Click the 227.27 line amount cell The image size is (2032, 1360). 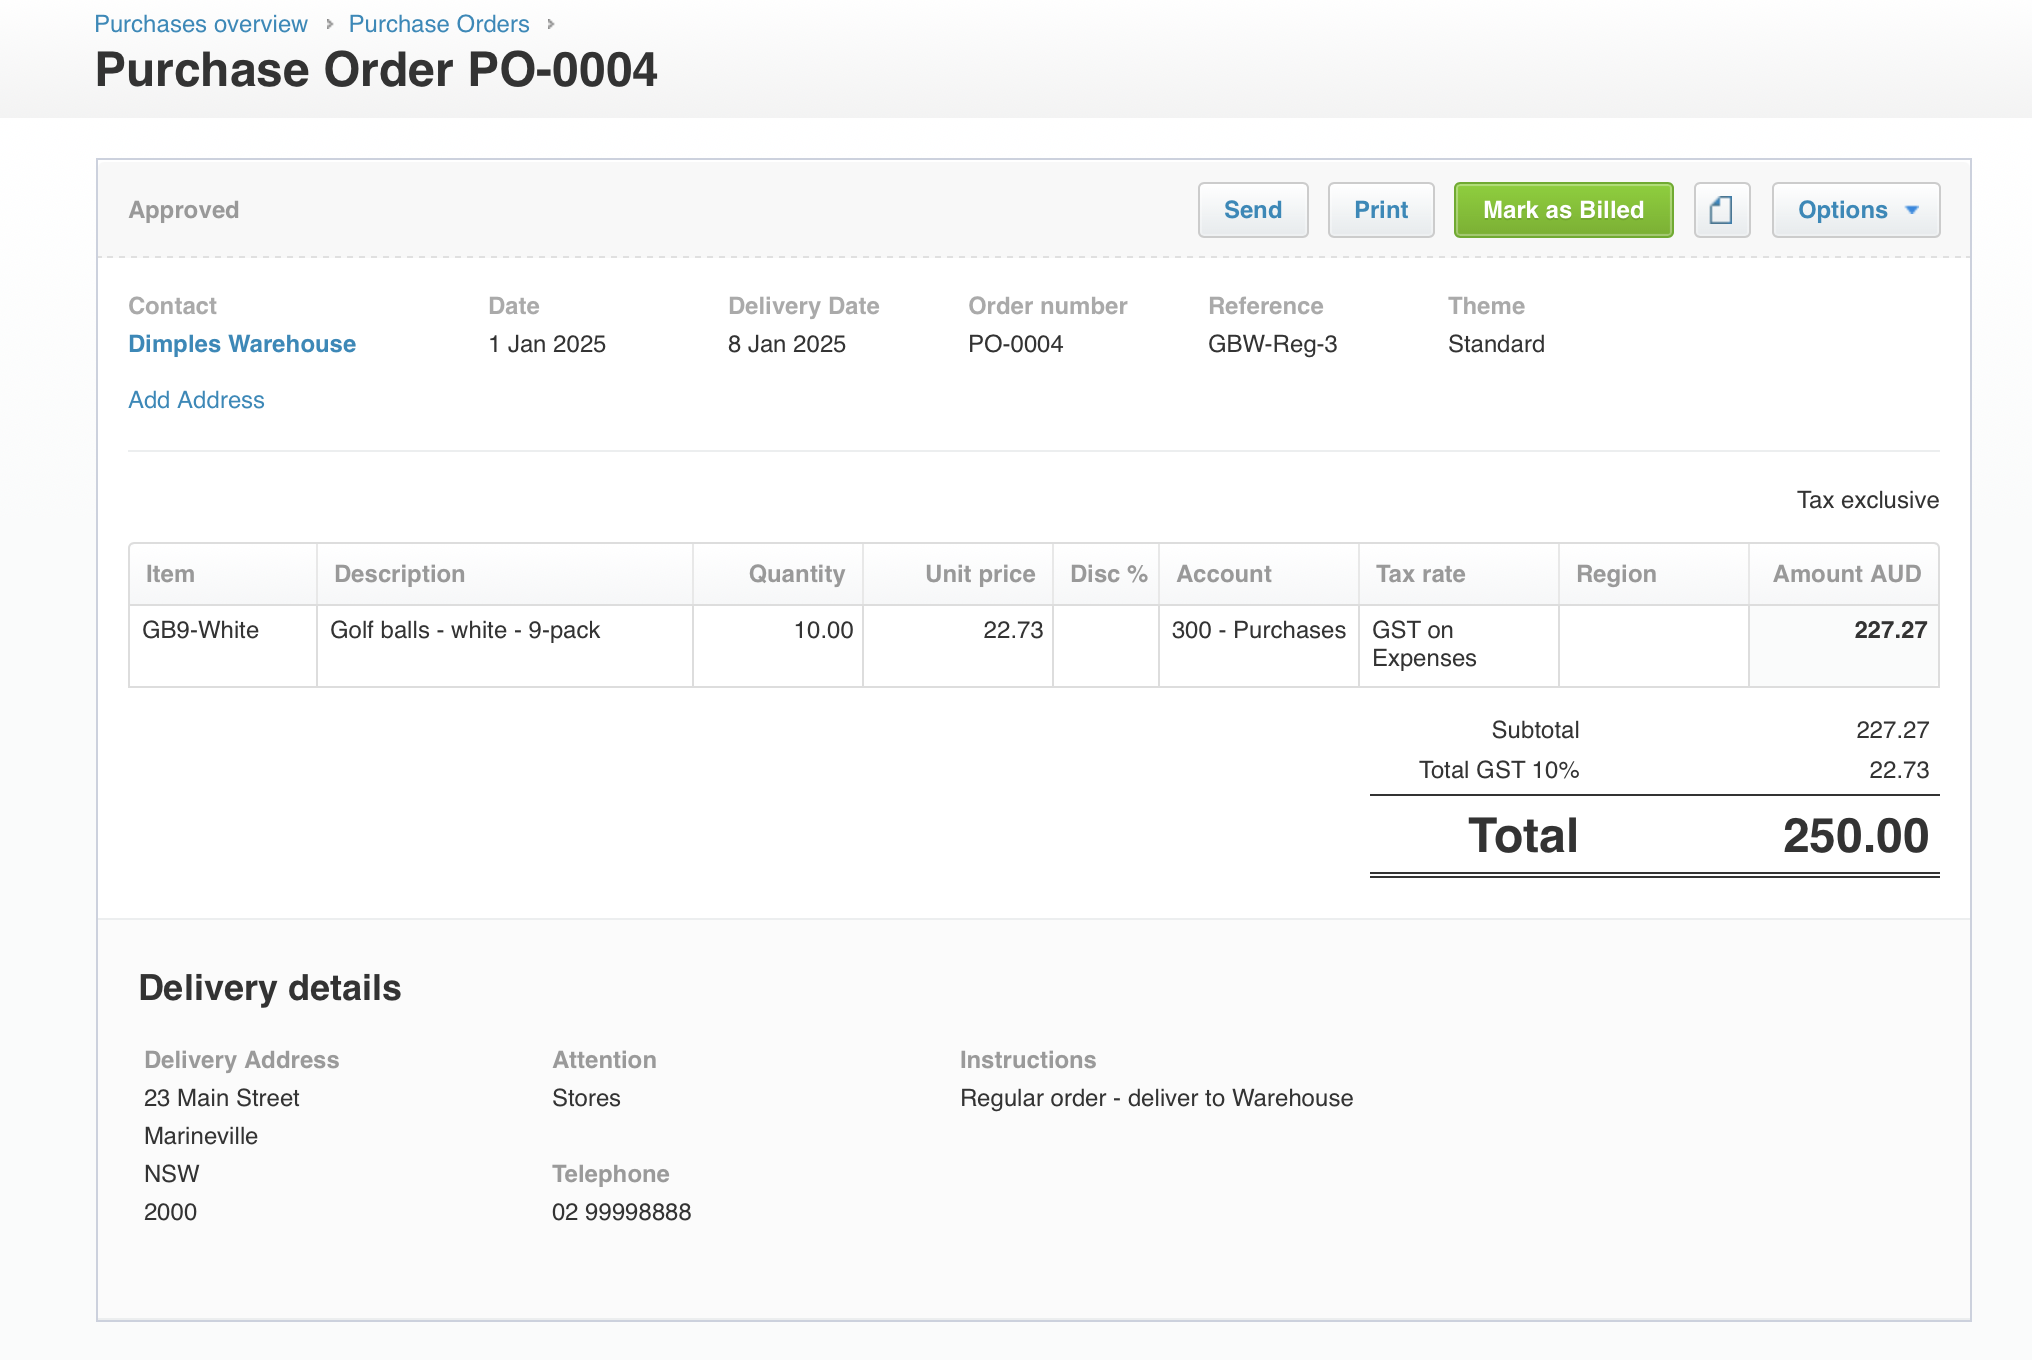1889,630
